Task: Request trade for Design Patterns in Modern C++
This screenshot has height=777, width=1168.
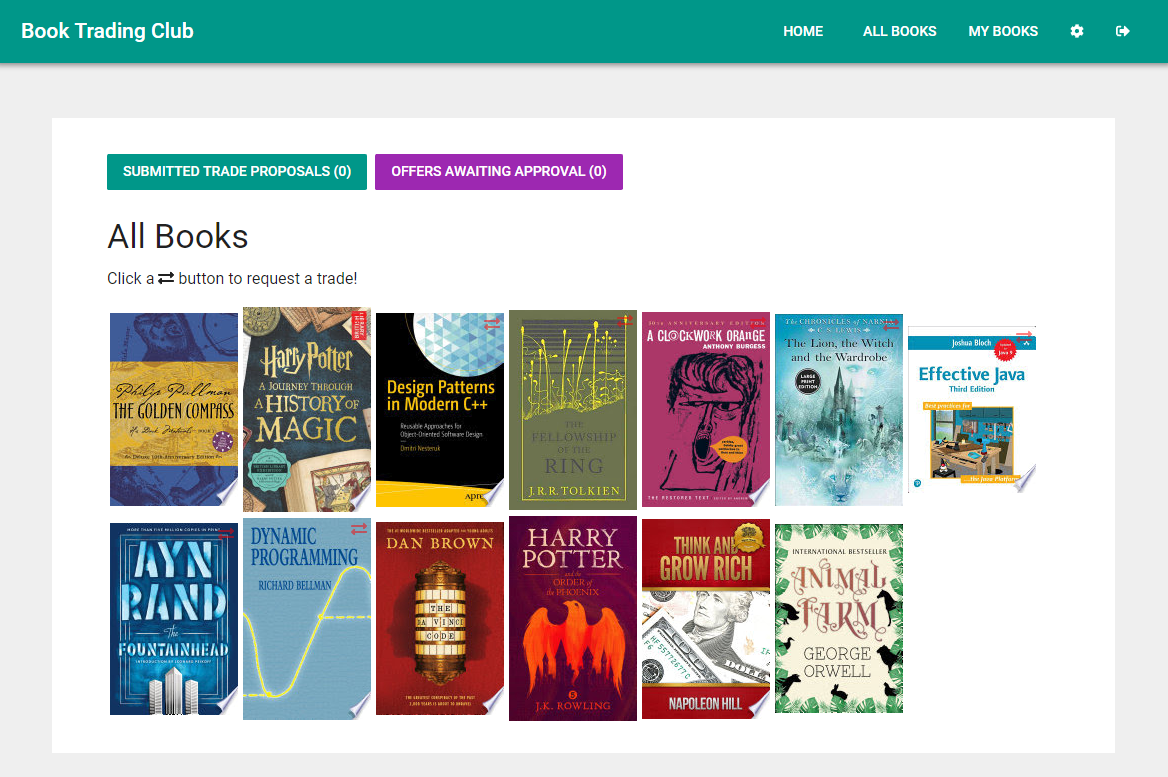Action: tap(492, 324)
